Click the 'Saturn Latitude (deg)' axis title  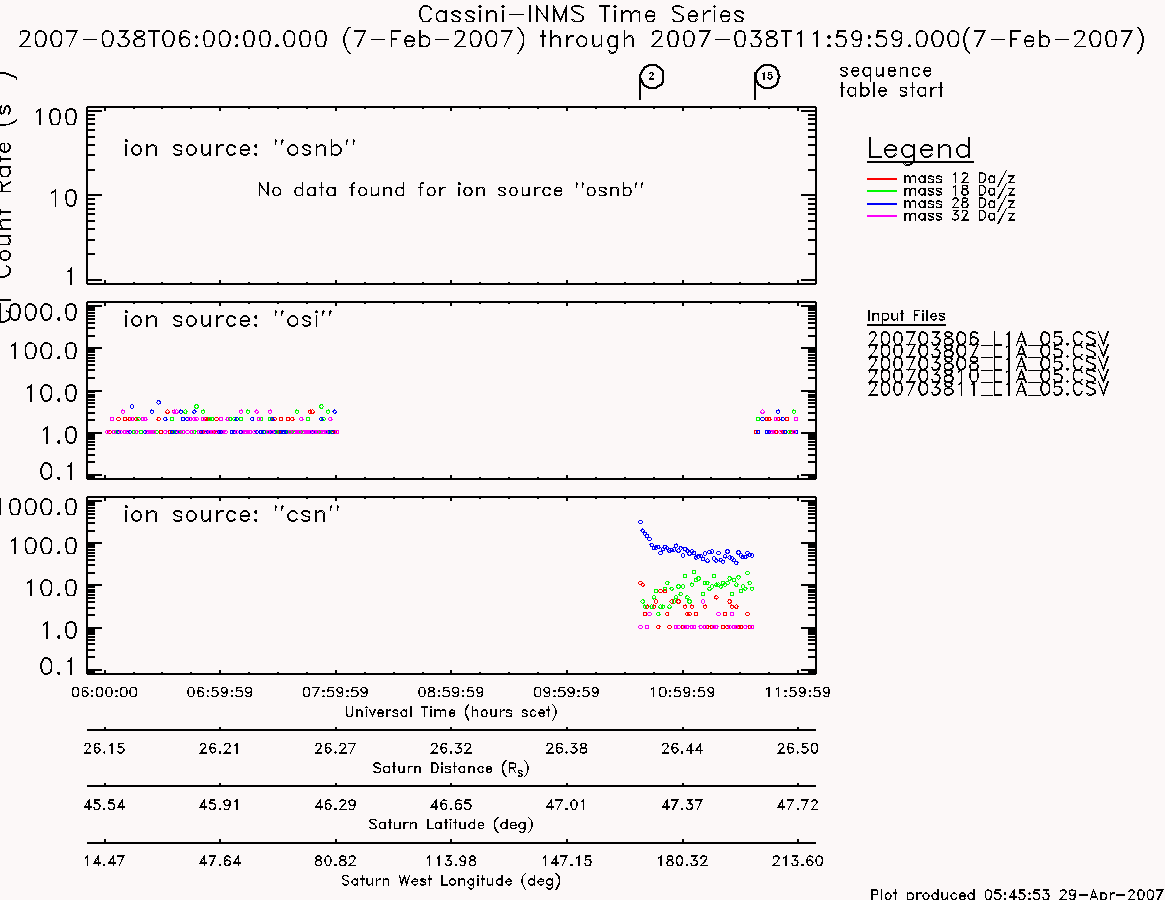point(451,824)
